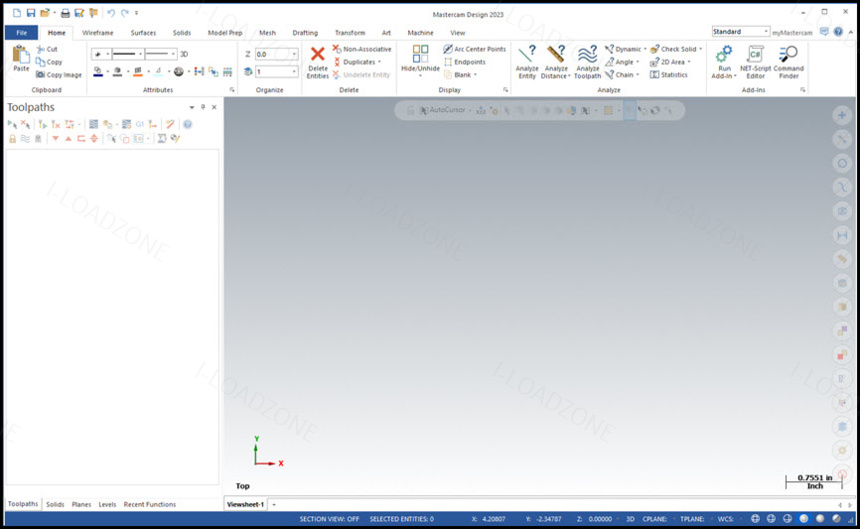Expand the Attributes group dialog launcher
The width and height of the screenshot is (860, 529).
coord(233,90)
